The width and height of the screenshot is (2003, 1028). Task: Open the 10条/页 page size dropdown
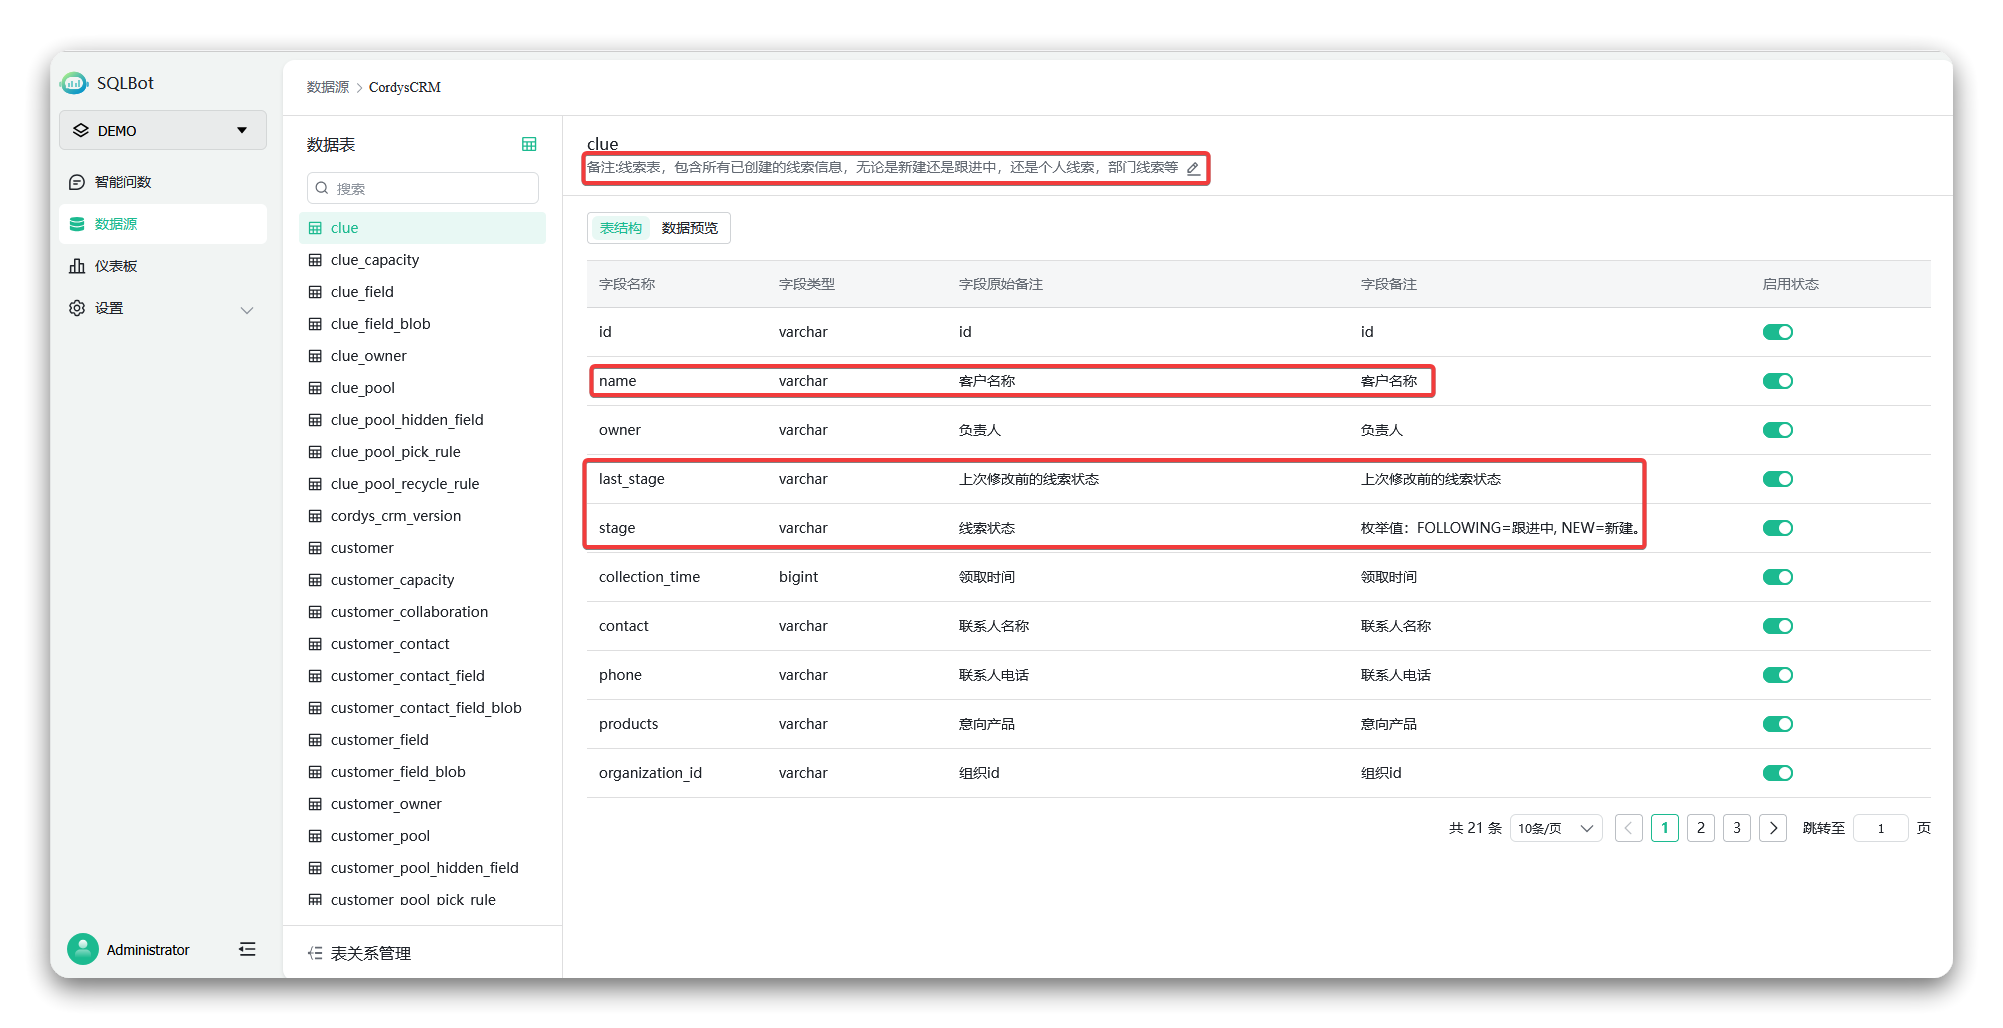pos(1555,828)
